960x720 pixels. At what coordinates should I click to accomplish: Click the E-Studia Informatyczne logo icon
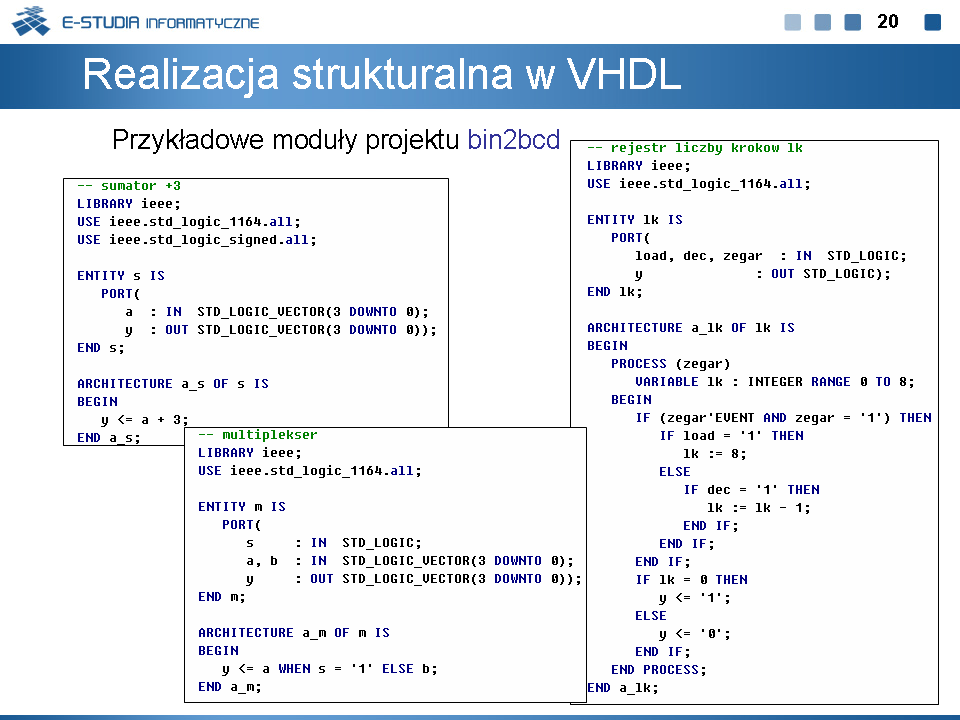(31, 21)
